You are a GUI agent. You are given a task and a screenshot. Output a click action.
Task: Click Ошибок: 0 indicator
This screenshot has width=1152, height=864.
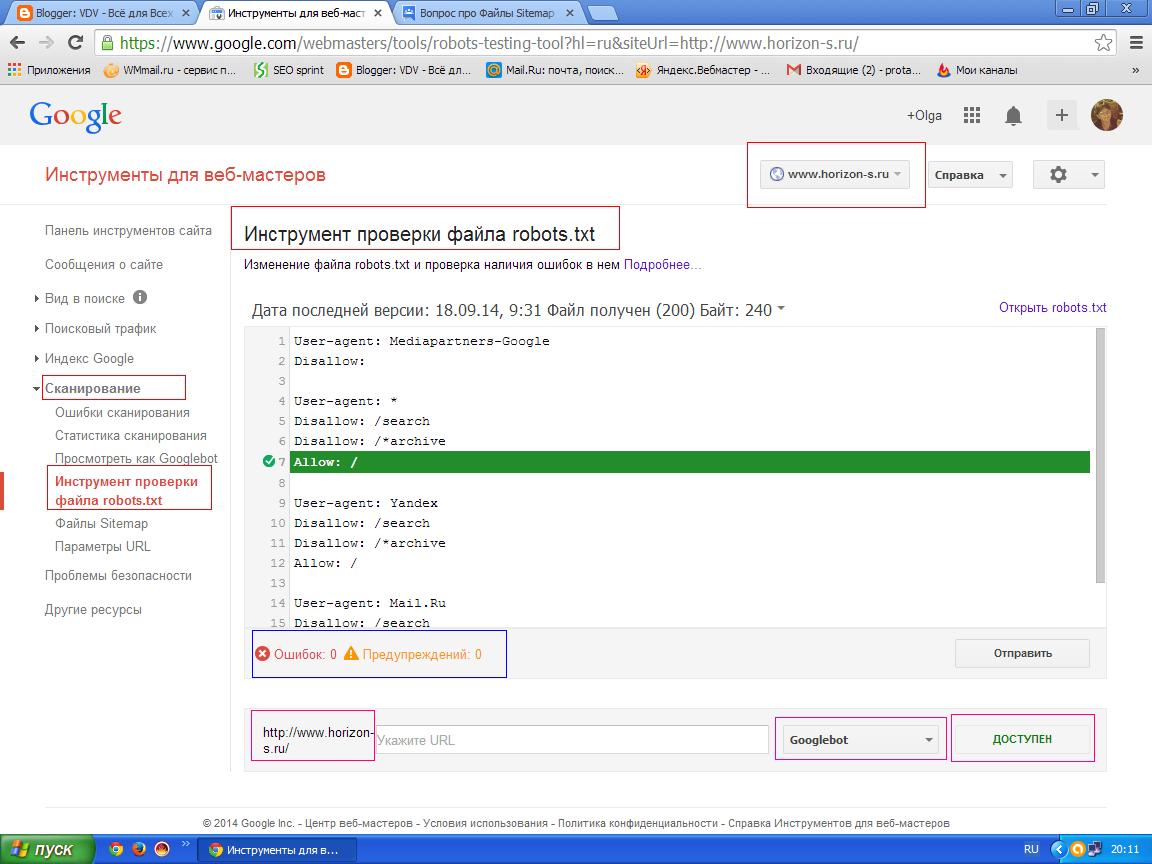click(x=296, y=654)
